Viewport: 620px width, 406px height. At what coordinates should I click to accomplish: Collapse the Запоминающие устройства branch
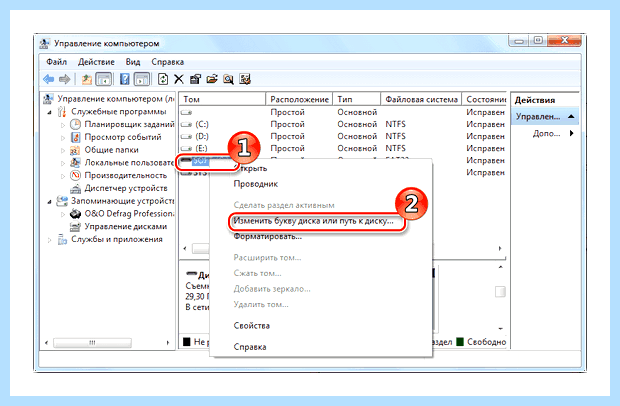(x=49, y=202)
